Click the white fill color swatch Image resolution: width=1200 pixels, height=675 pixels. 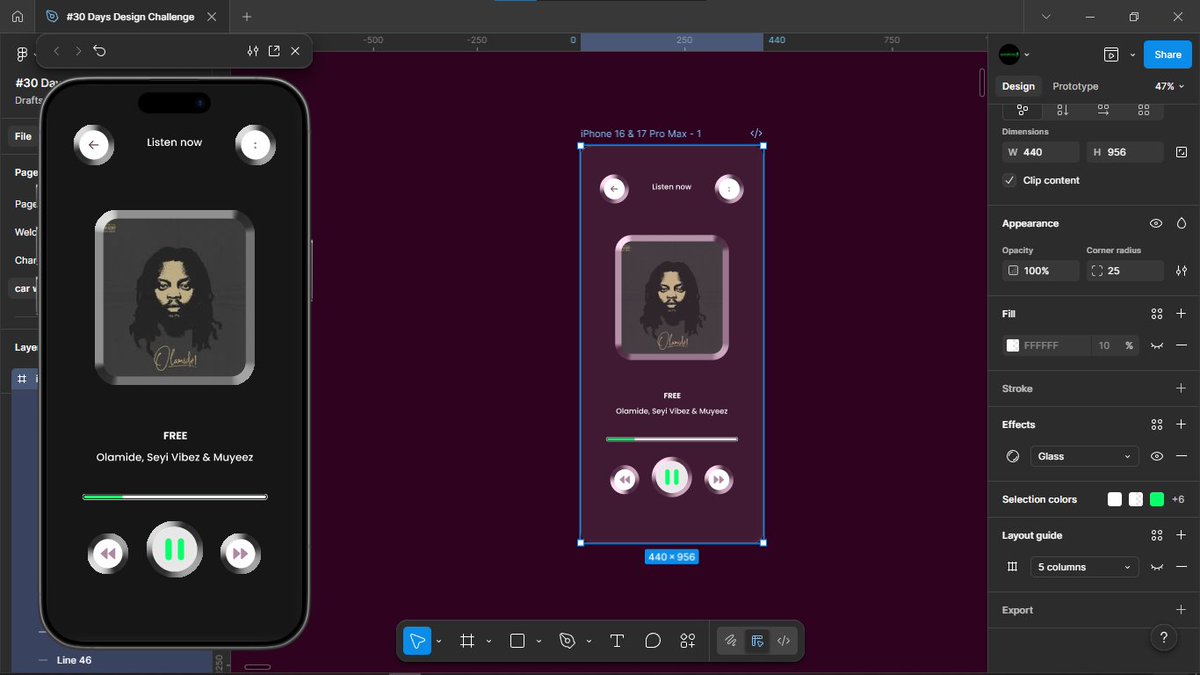pos(1013,345)
